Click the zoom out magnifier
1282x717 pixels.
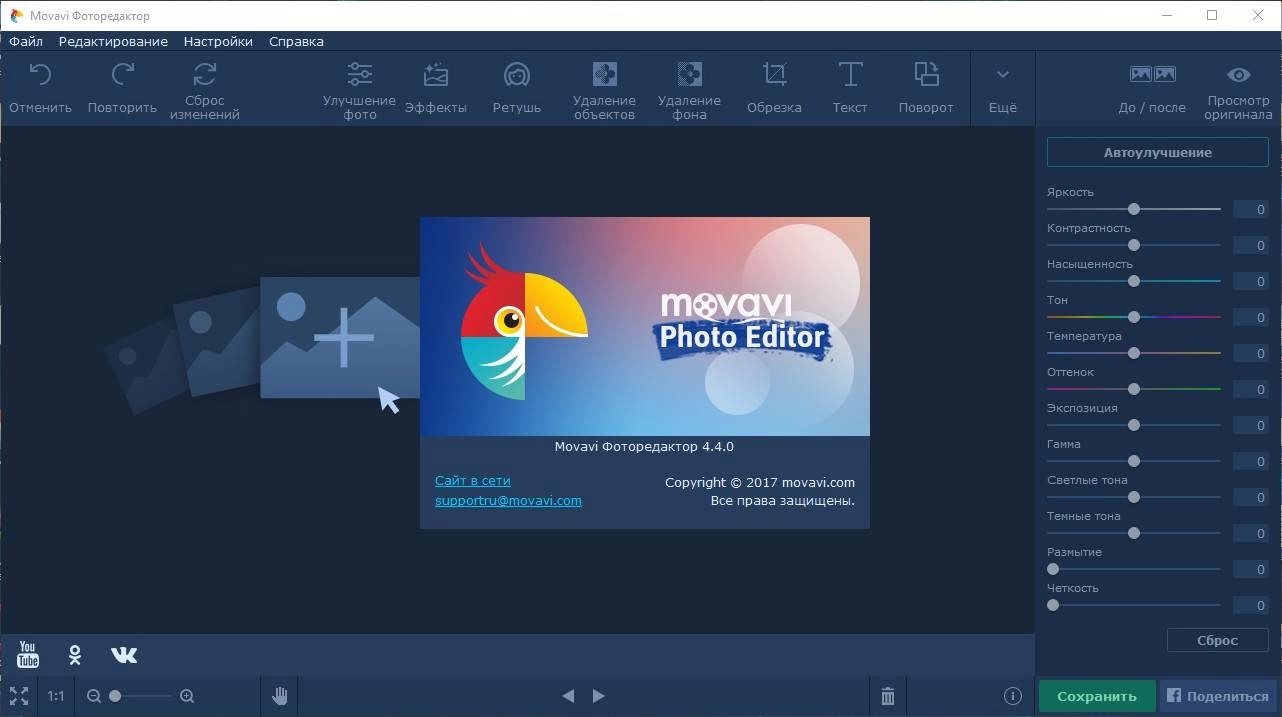coord(94,696)
